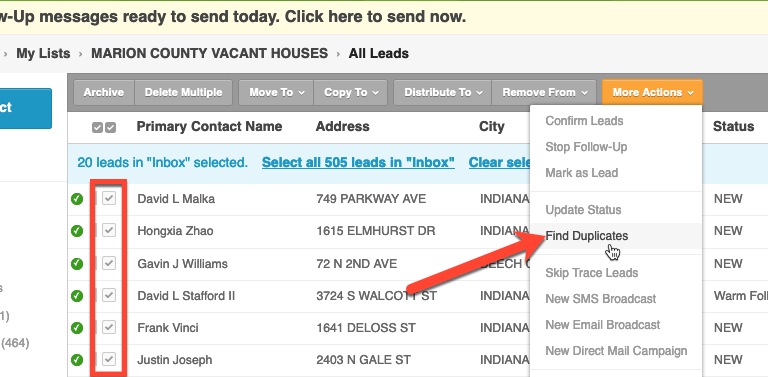Toggle the select-all checkbox in table header
The width and height of the screenshot is (768, 377).
[x=104, y=127]
